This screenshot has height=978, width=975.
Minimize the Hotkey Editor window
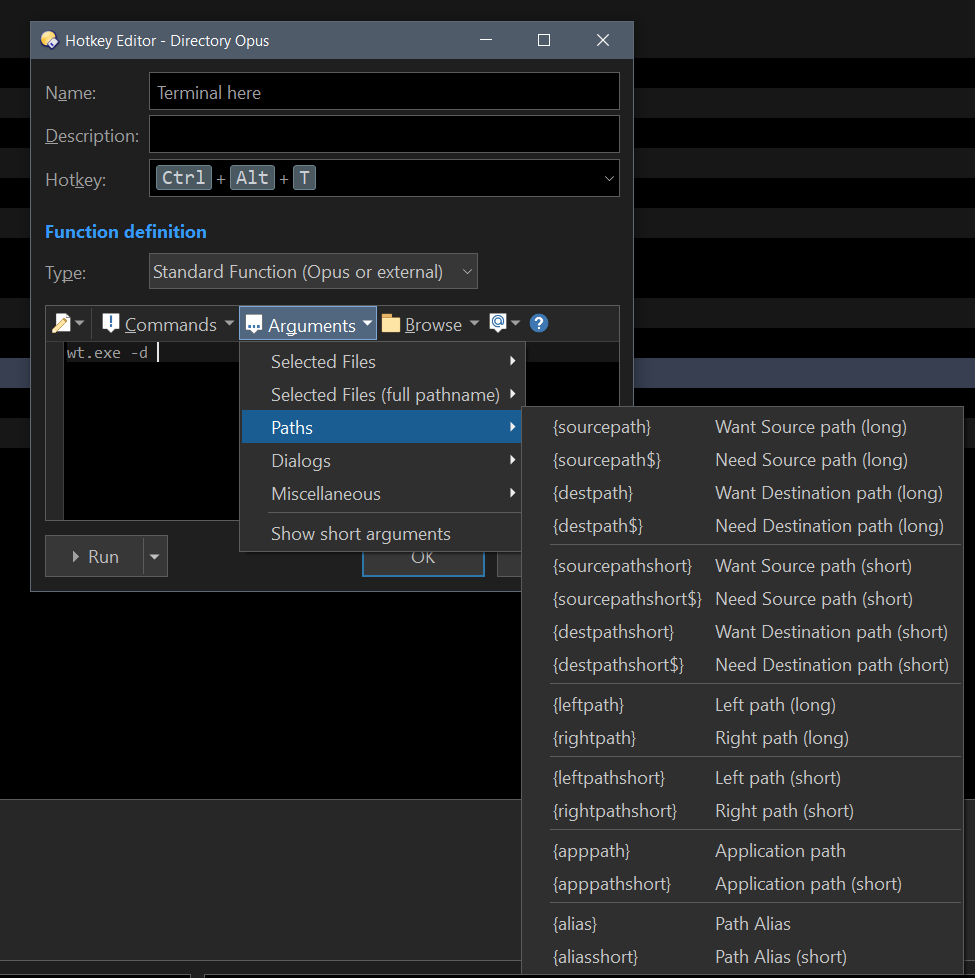tap(486, 40)
